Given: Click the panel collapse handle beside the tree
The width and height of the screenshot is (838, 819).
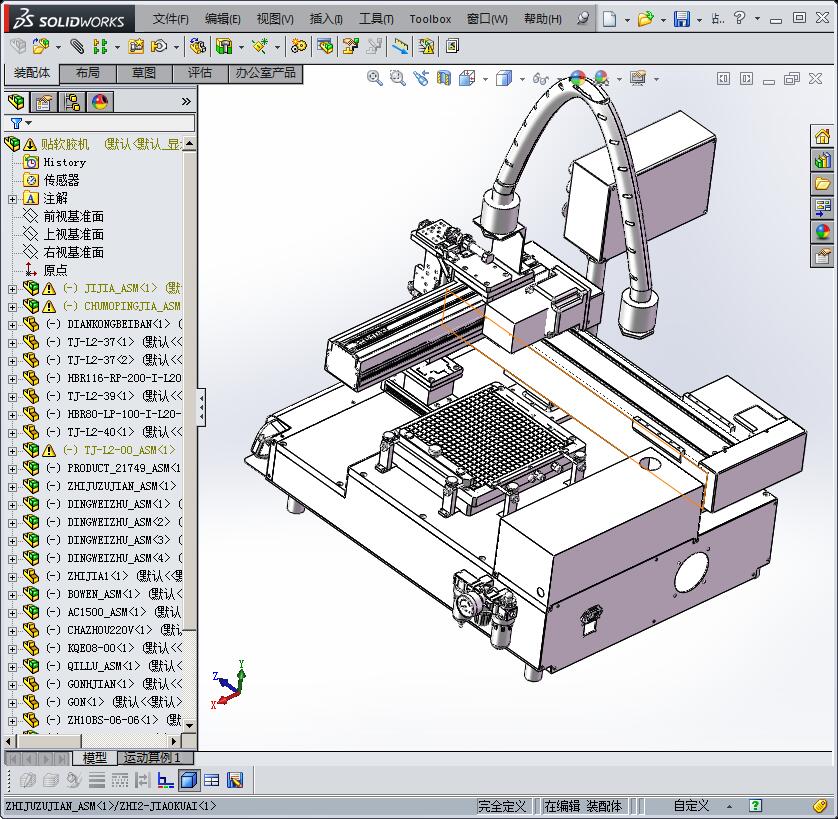Looking at the screenshot, I should 201,407.
